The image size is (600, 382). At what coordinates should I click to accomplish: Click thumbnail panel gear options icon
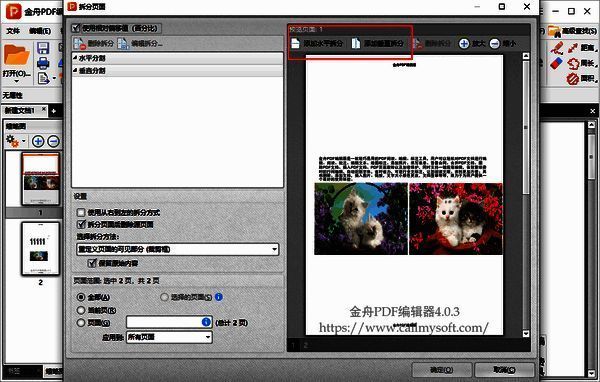(x=12, y=141)
